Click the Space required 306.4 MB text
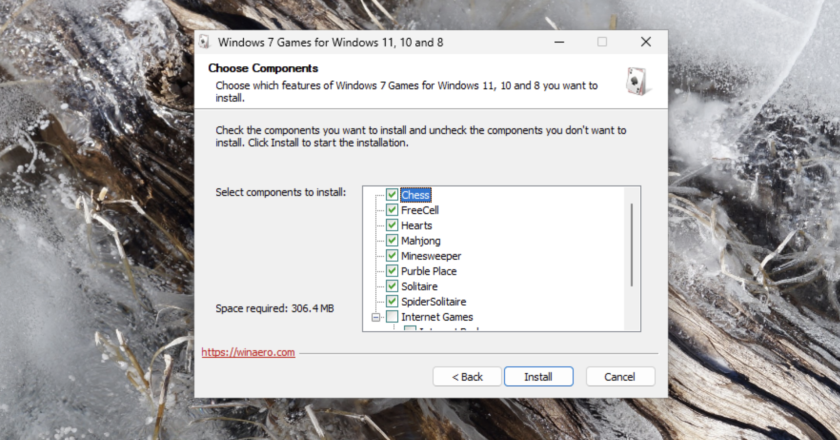Image resolution: width=840 pixels, height=440 pixels. 274,308
